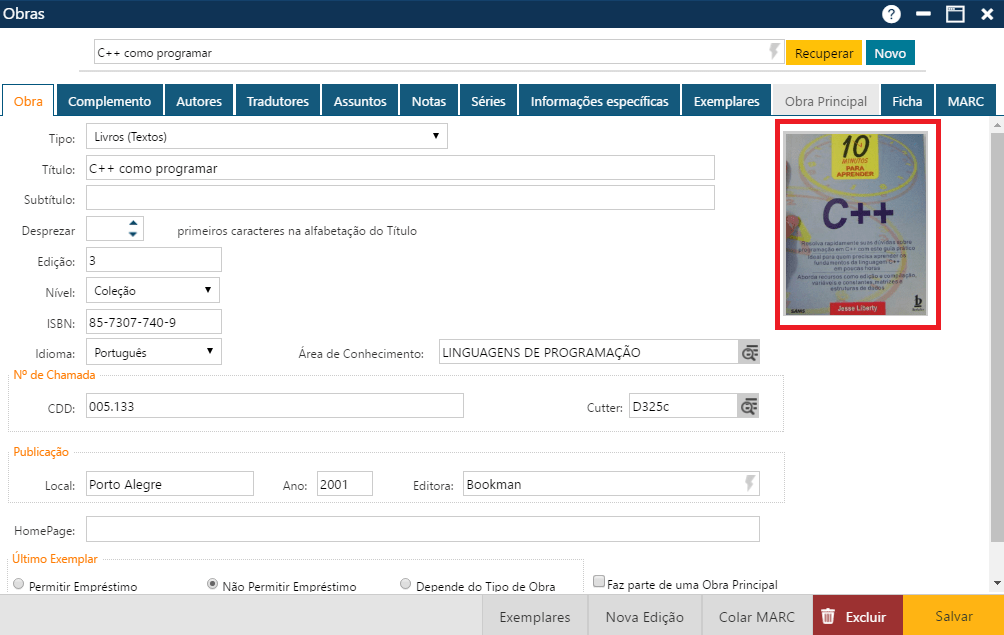
Task: Choose the Depende do Tipo de Obra option
Action: click(405, 583)
